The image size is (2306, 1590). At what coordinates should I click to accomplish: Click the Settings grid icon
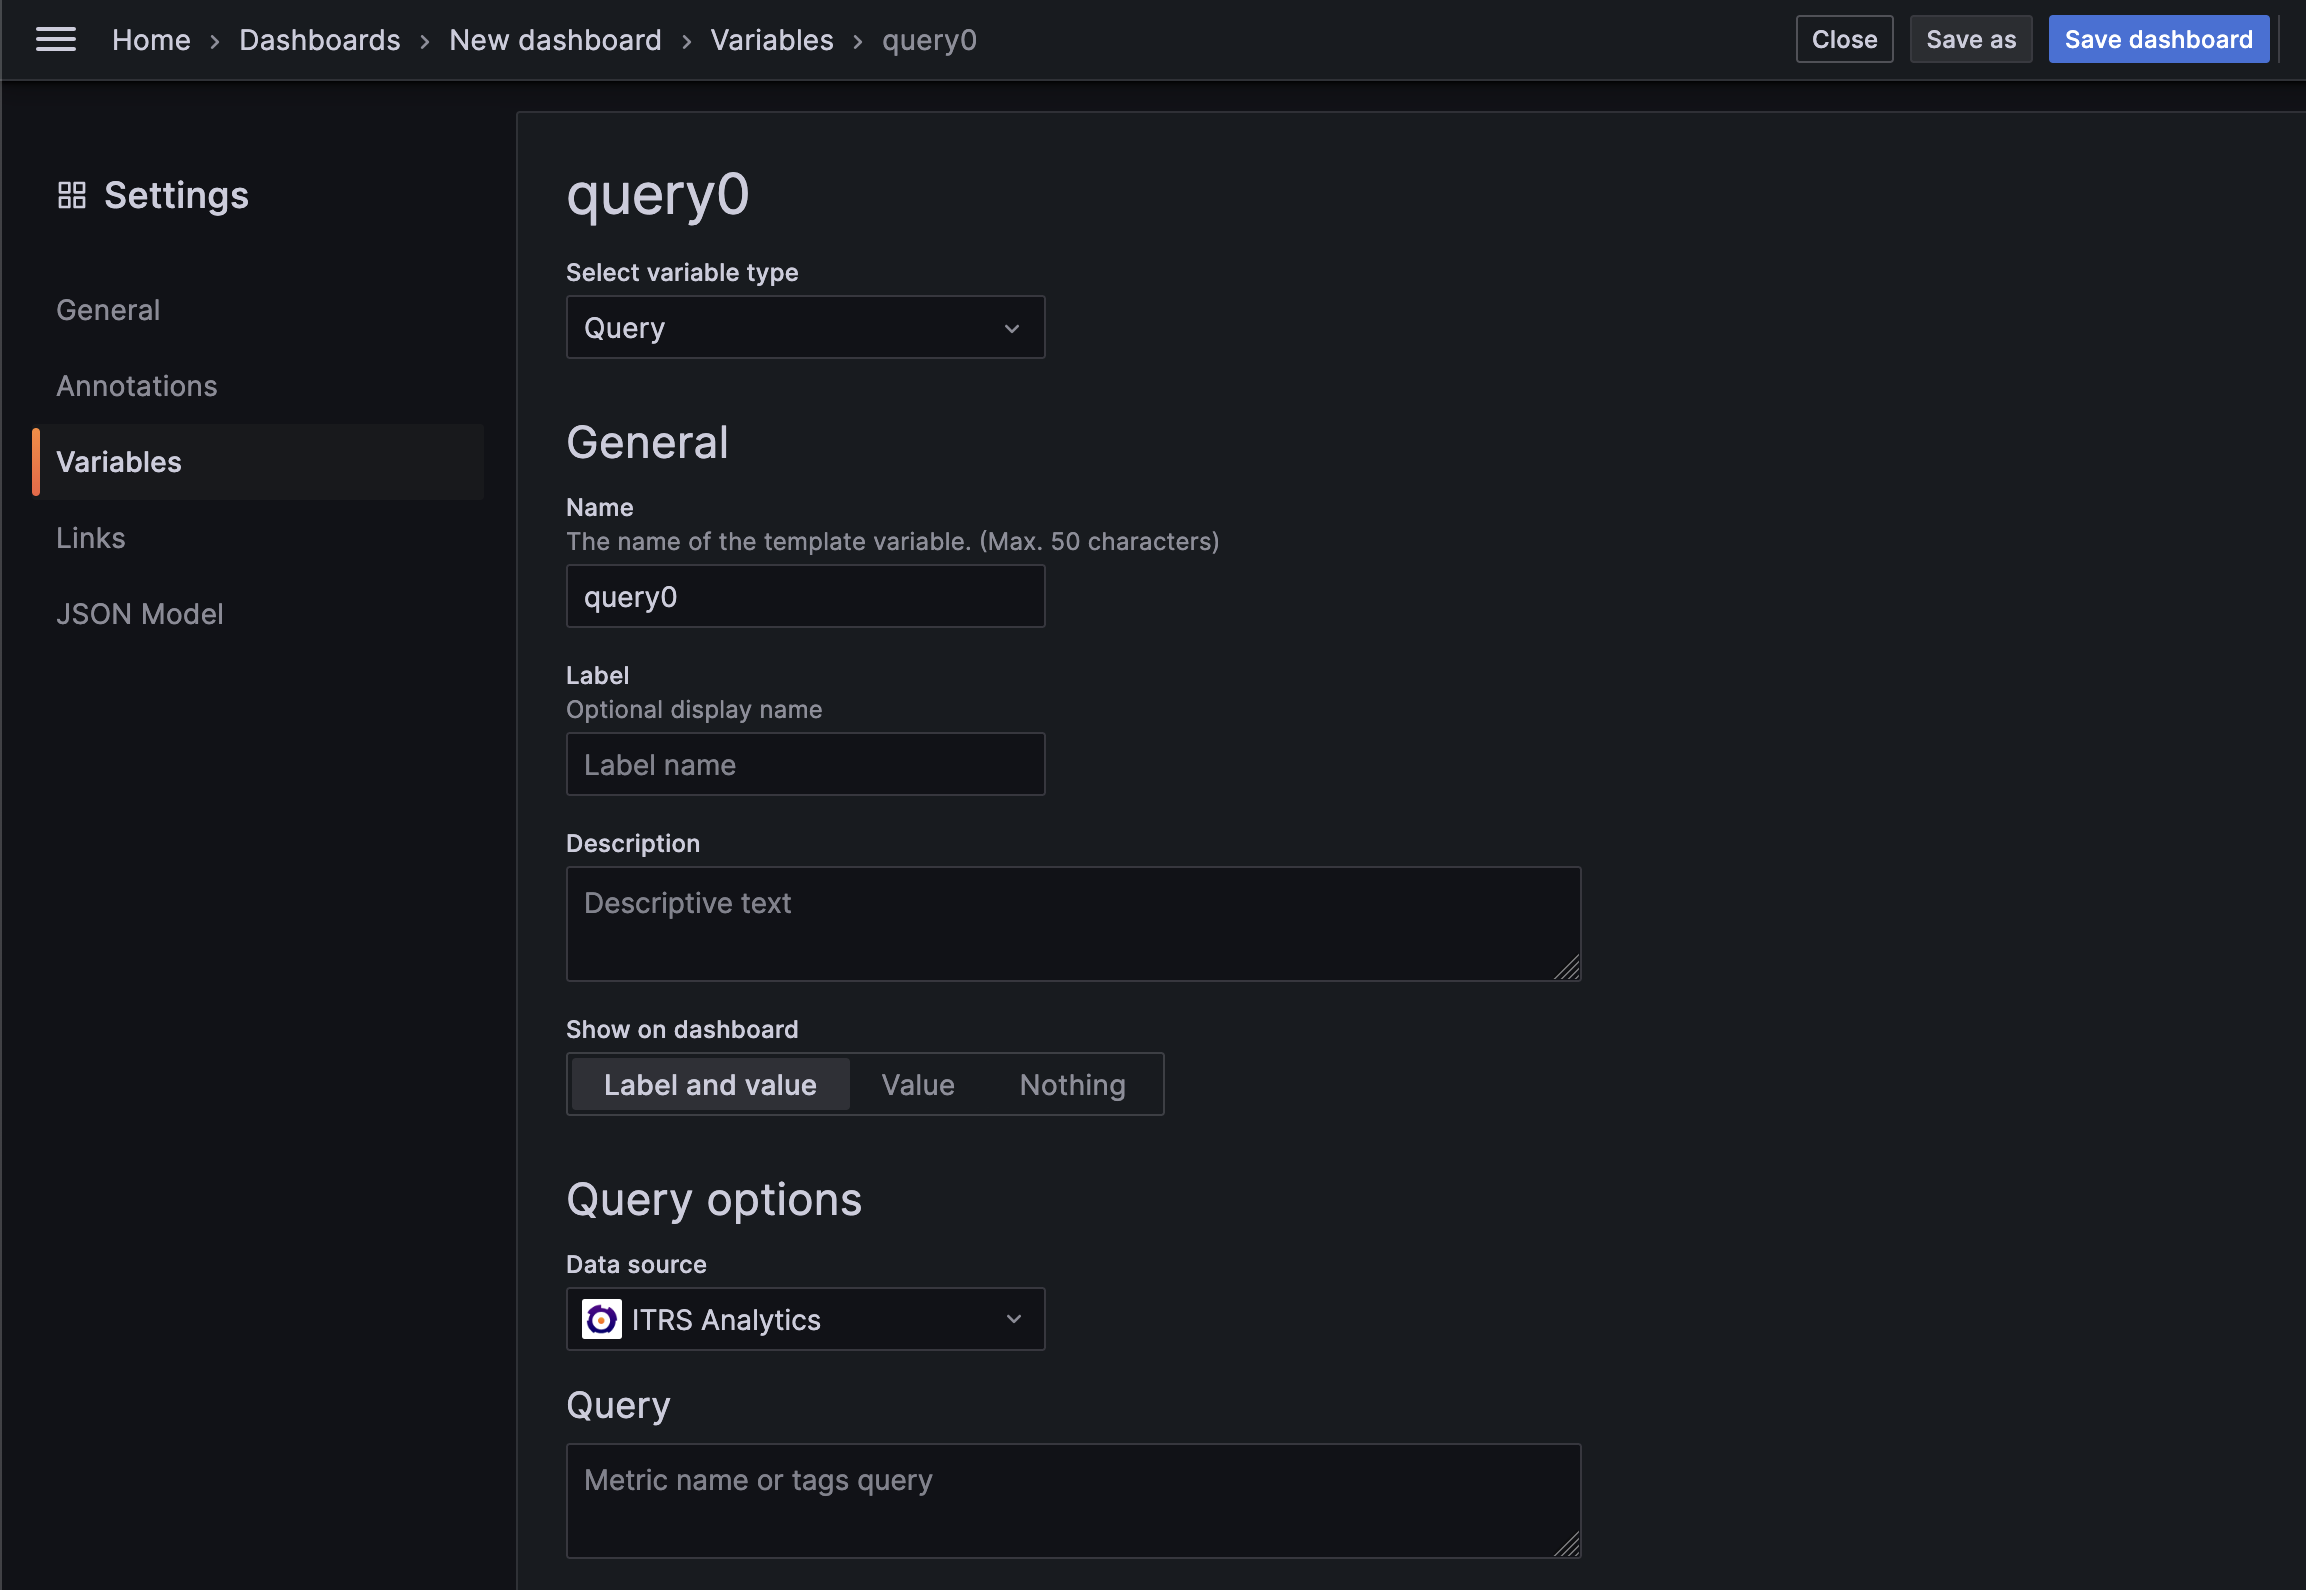point(72,195)
